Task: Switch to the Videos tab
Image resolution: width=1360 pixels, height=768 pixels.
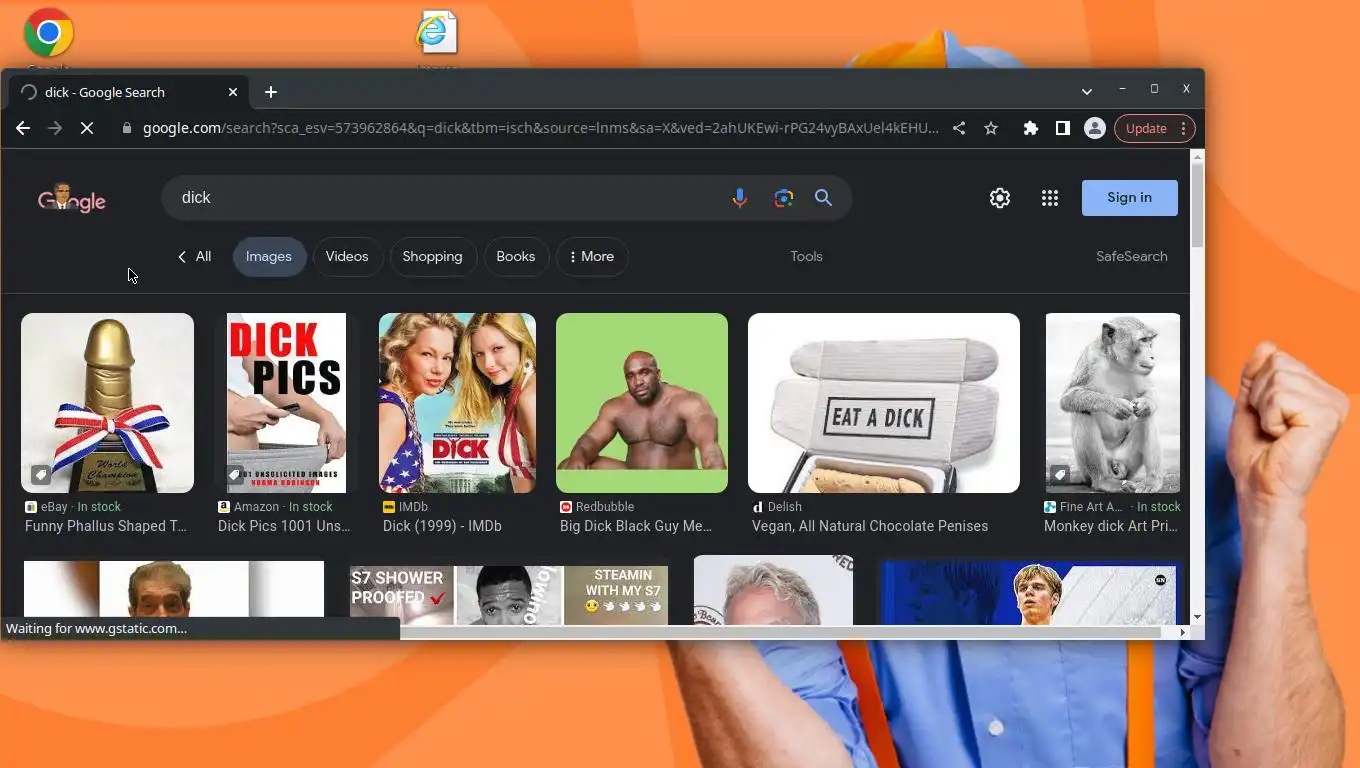Action: coord(347,257)
